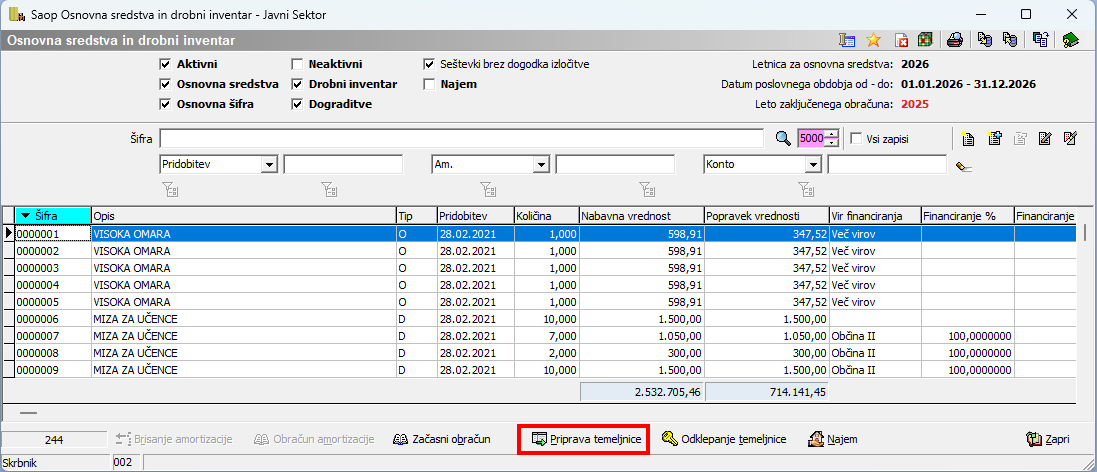Increase the 5000 record limit stepper
This screenshot has width=1097, height=472.
(x=831, y=134)
